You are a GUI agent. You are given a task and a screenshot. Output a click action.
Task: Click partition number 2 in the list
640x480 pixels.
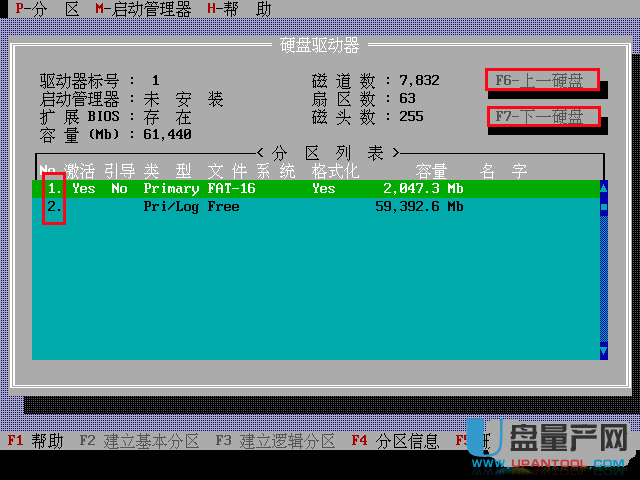coord(53,207)
